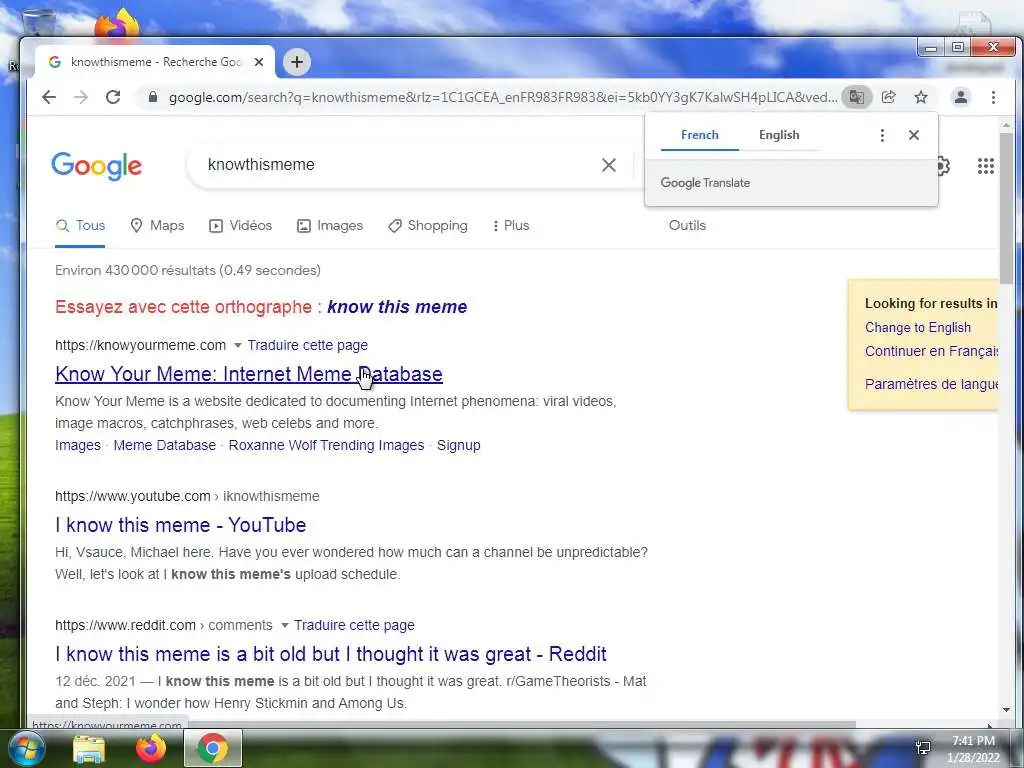The width and height of the screenshot is (1024, 768).
Task: Go back using the browser back arrow
Action: (49, 97)
